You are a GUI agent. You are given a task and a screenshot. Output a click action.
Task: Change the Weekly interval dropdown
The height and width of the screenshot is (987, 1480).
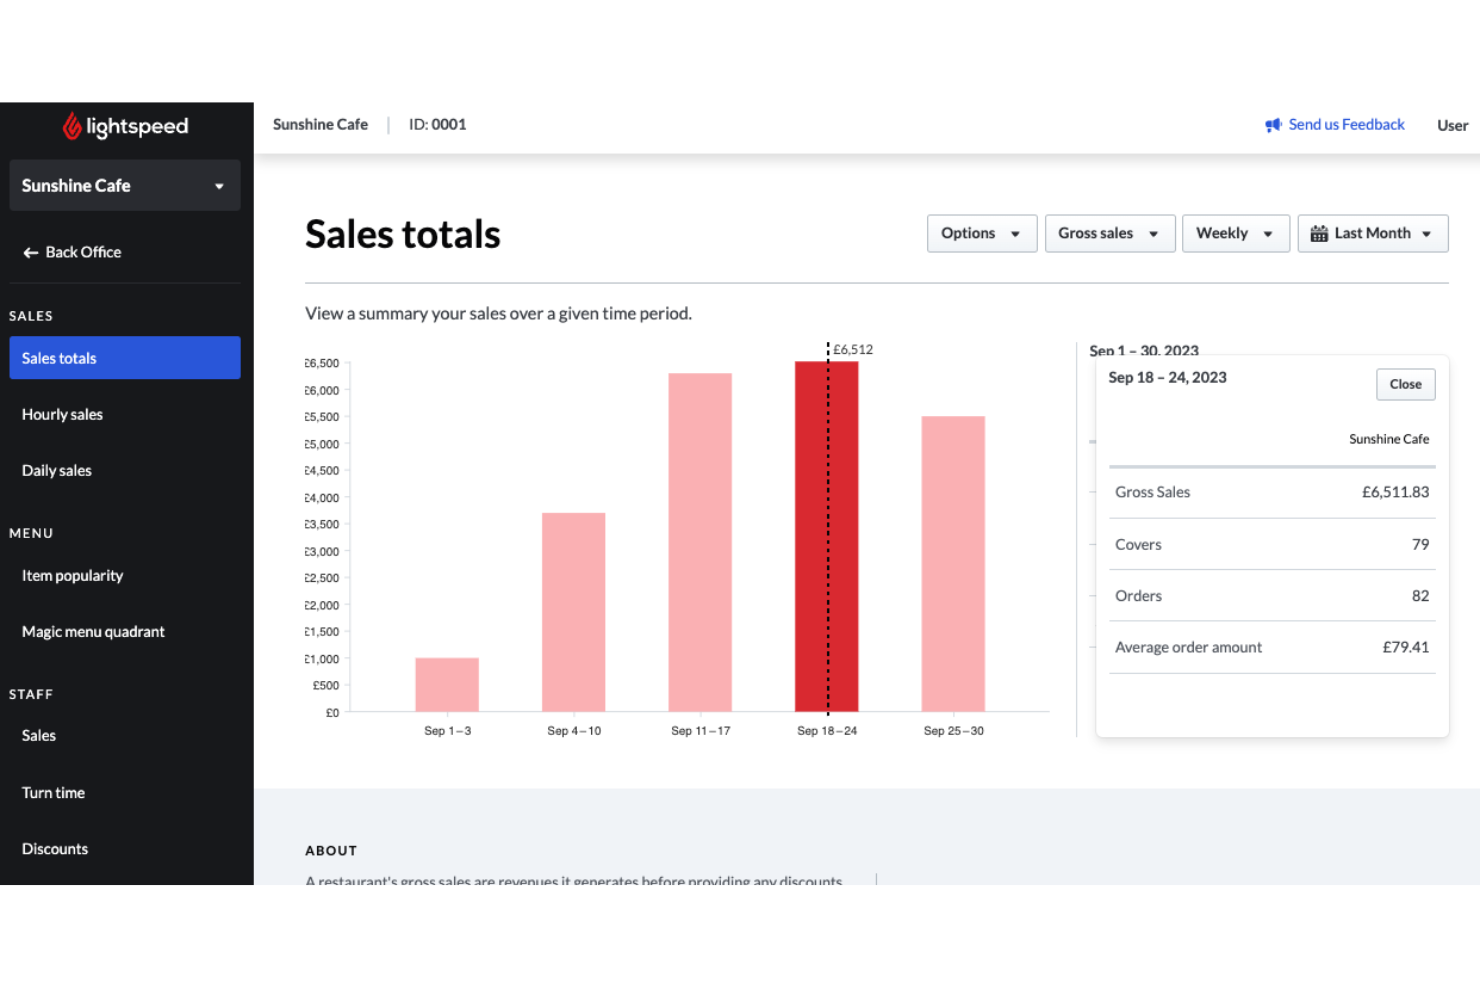click(x=1235, y=233)
